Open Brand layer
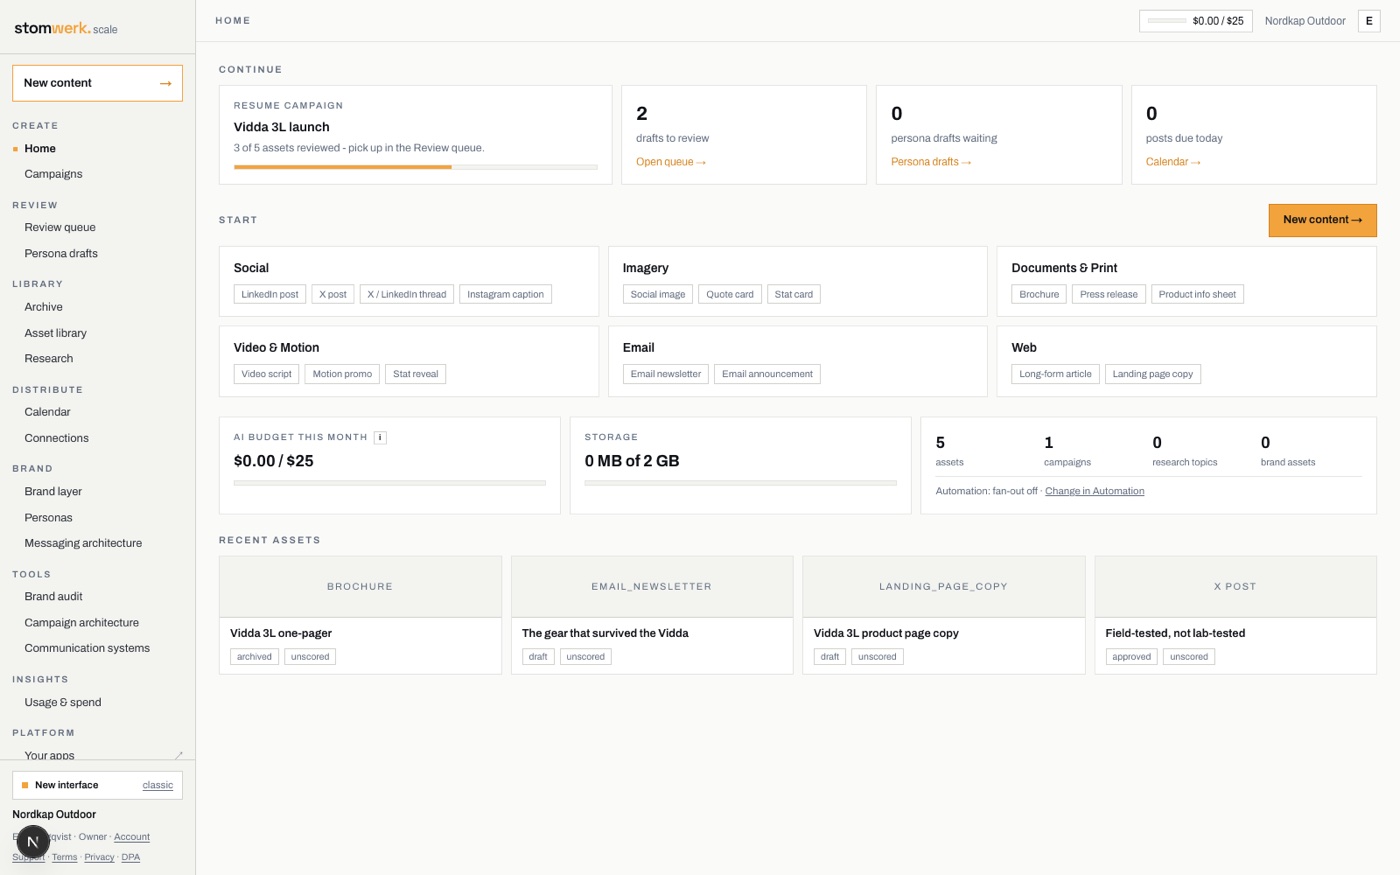The width and height of the screenshot is (1400, 875). [53, 491]
